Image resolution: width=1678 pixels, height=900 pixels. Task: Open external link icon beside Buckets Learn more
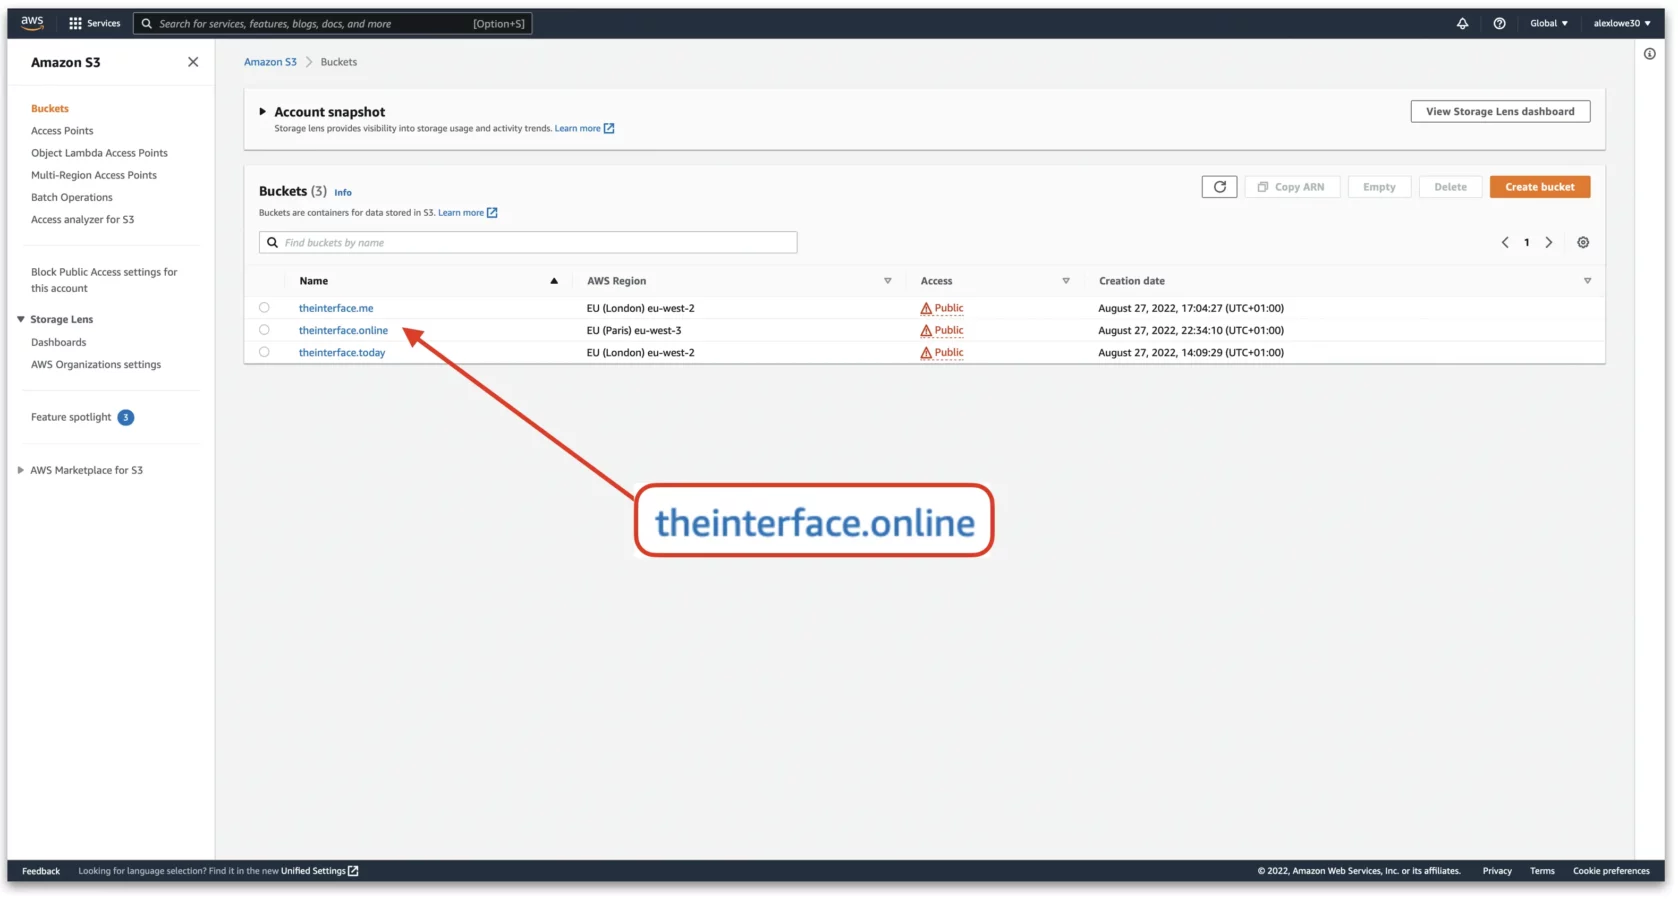coord(492,213)
